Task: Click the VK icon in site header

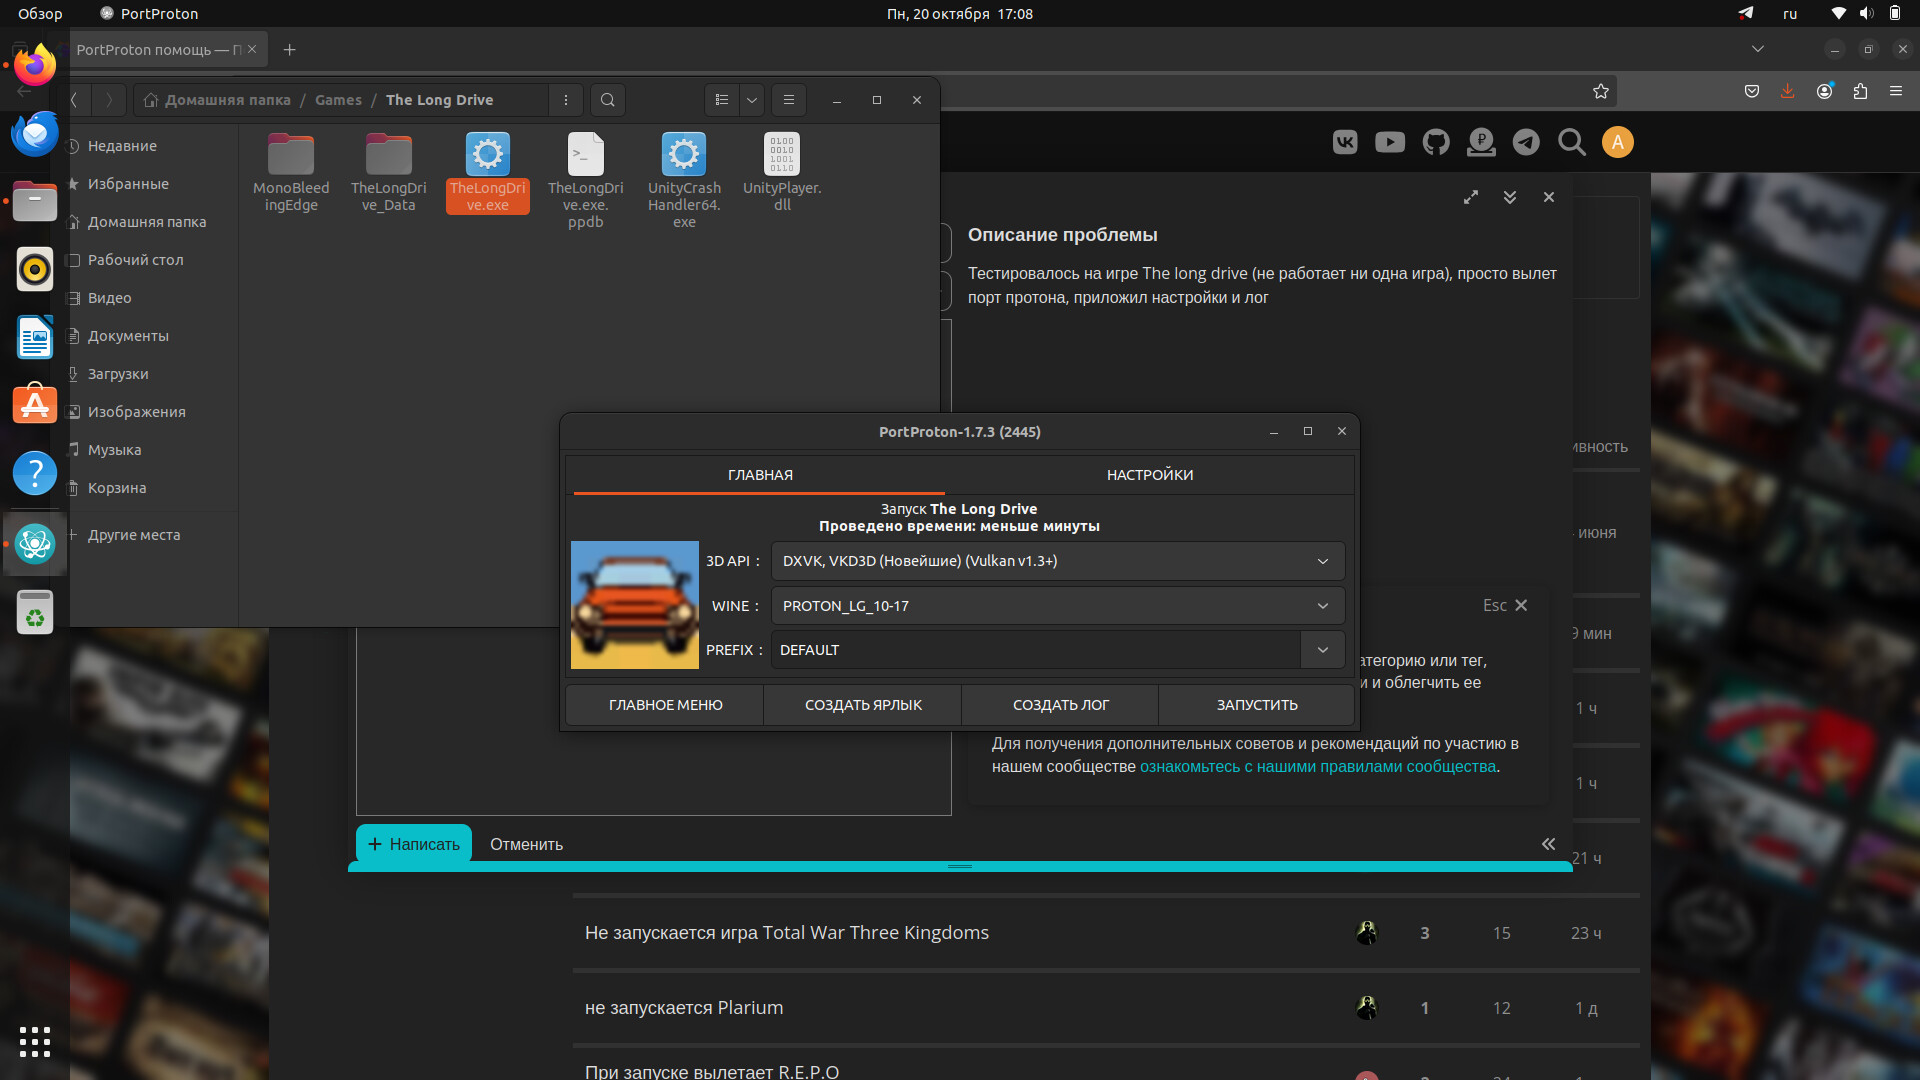Action: click(x=1345, y=142)
